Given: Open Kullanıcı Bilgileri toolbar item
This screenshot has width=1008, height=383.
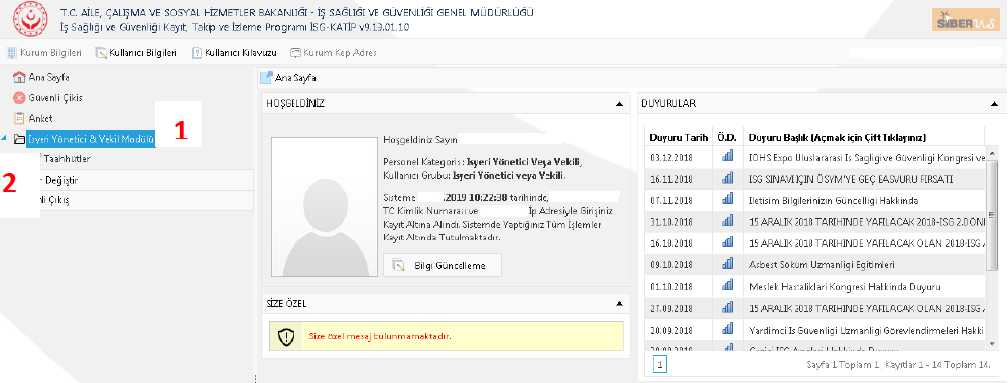Looking at the screenshot, I should [136, 53].
